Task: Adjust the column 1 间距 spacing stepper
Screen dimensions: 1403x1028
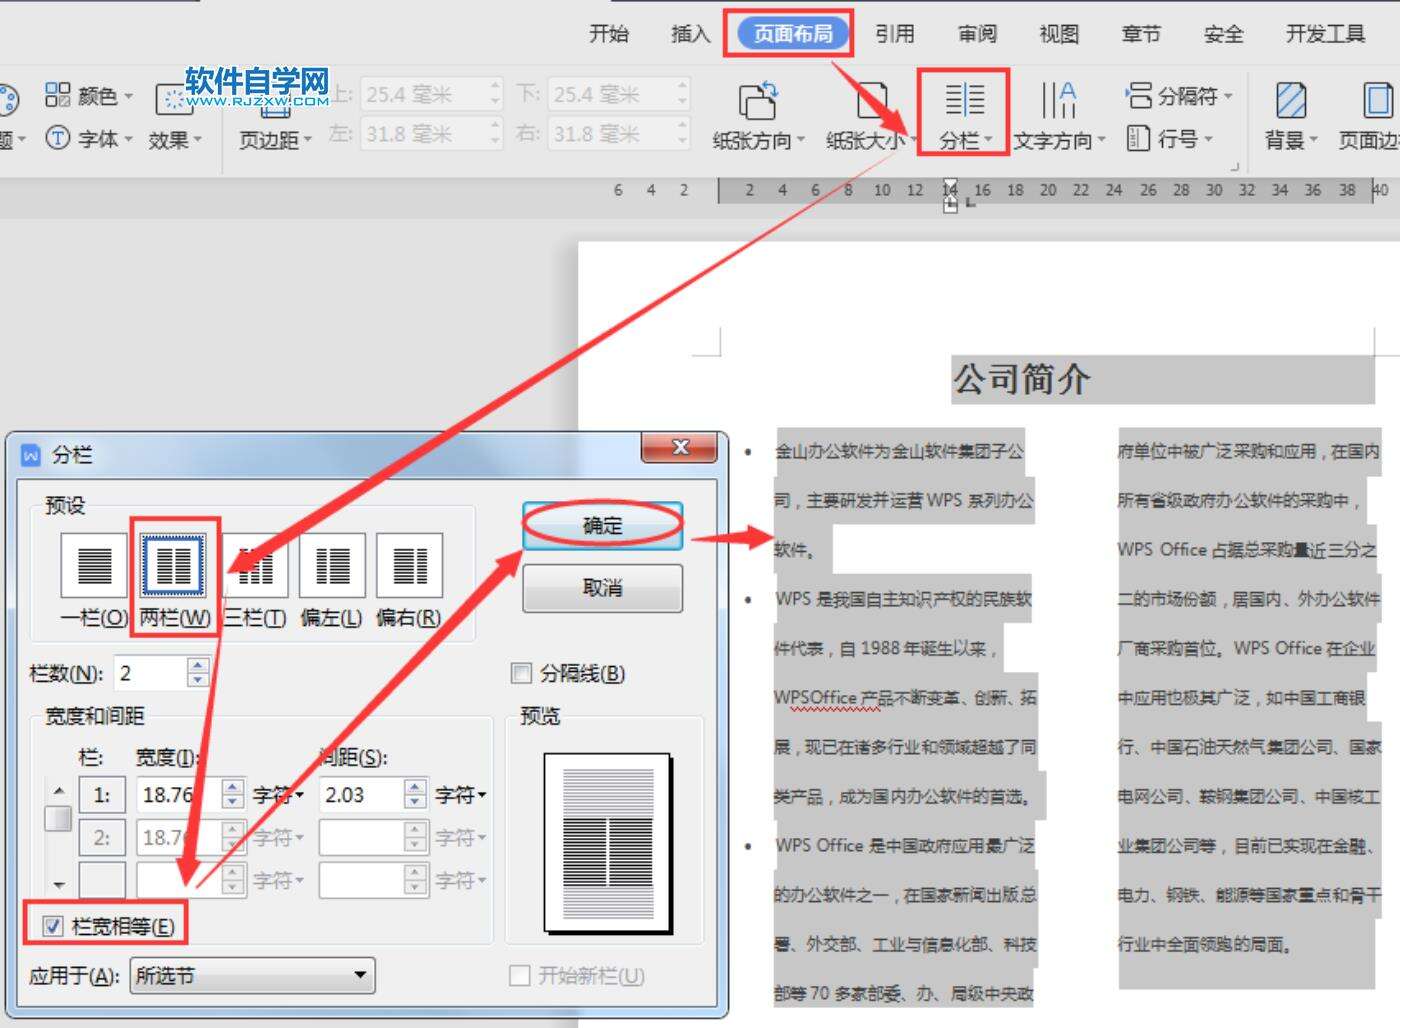Action: (x=415, y=795)
